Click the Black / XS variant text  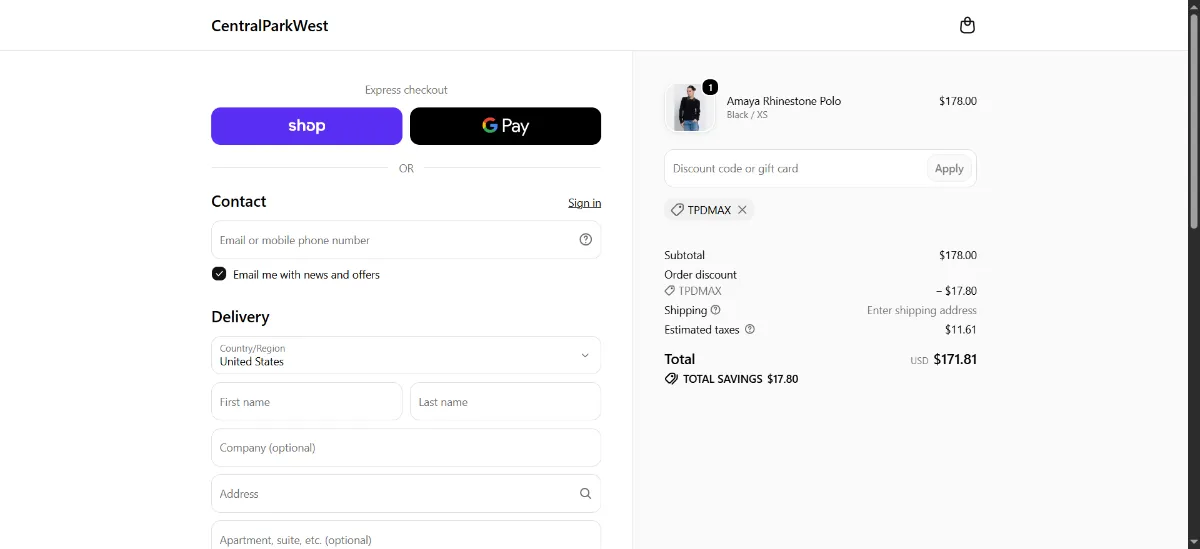[x=747, y=115]
